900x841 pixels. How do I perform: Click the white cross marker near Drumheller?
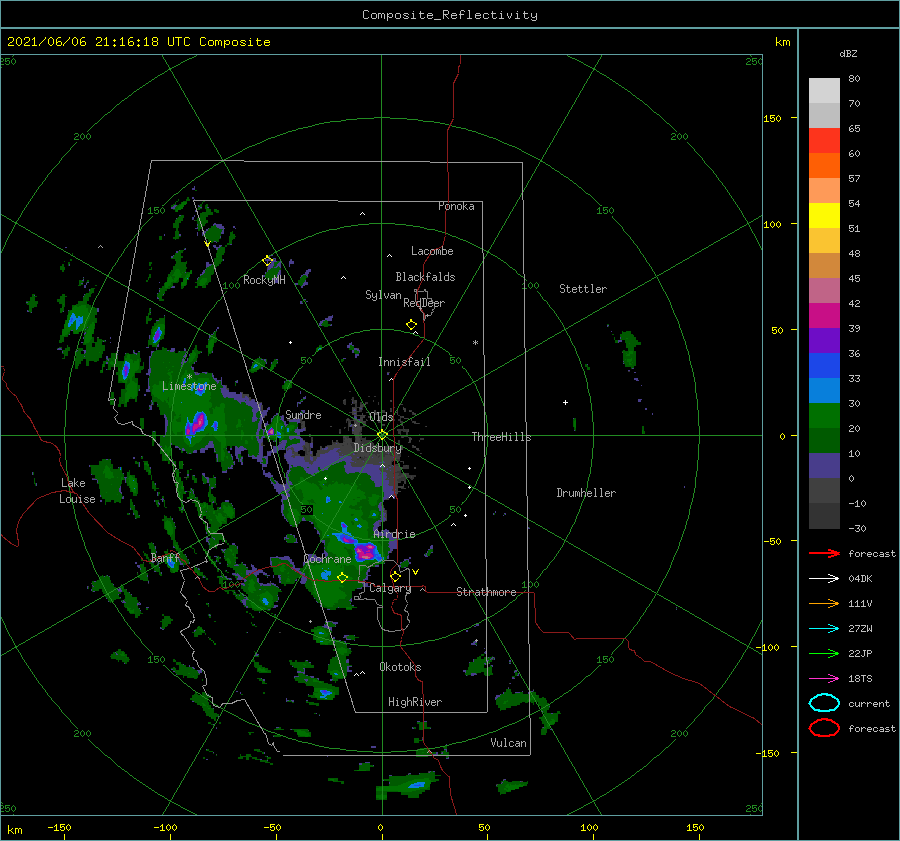coord(565,402)
